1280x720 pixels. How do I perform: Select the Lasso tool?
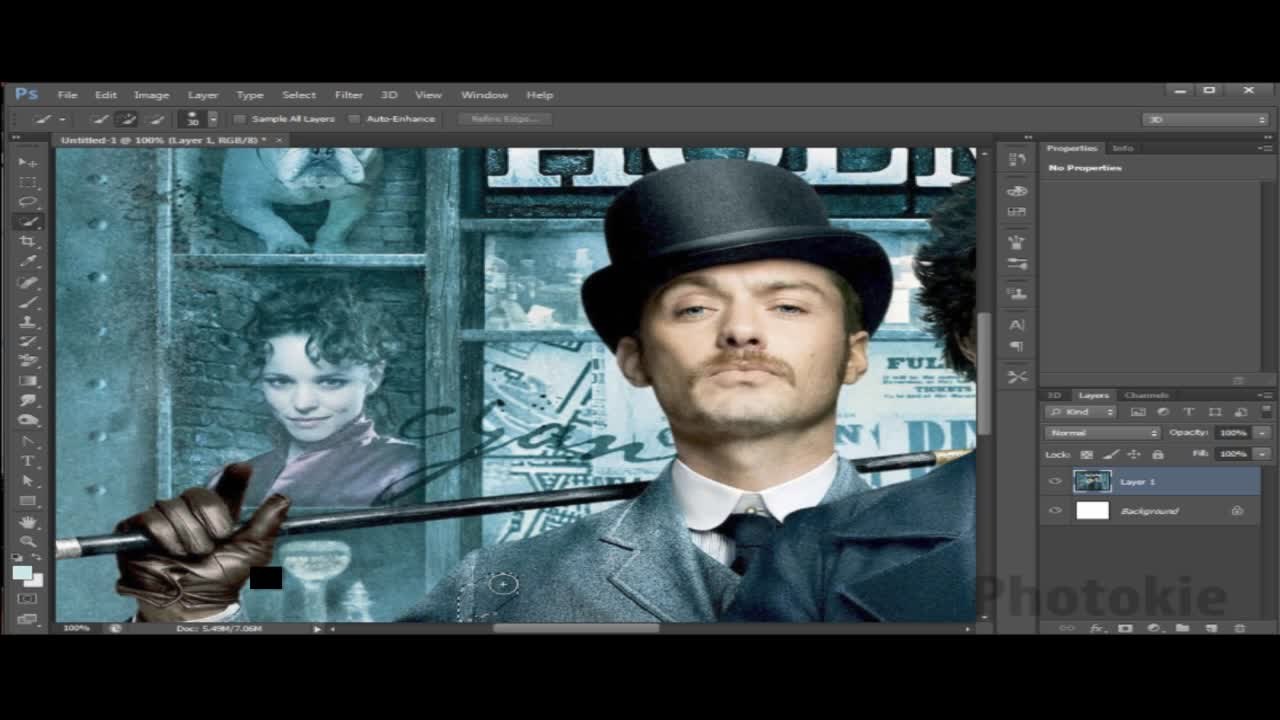tap(27, 202)
